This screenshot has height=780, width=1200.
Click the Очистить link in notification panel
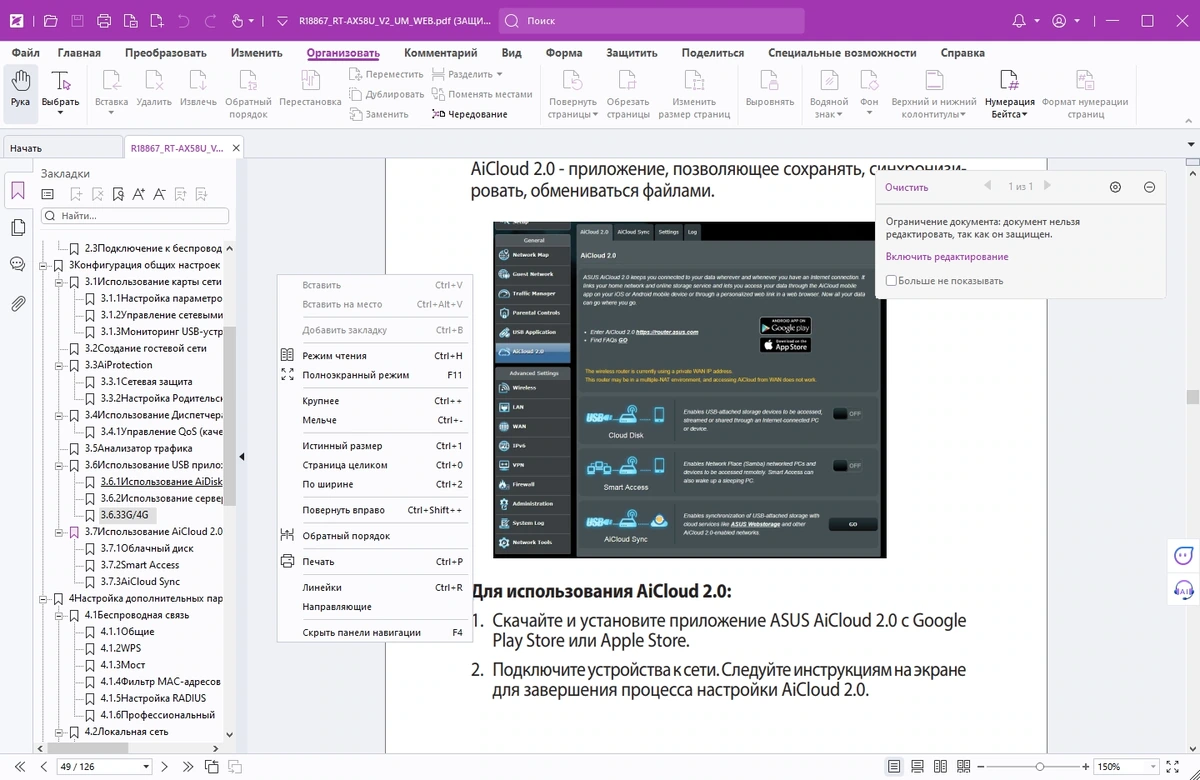[907, 187]
